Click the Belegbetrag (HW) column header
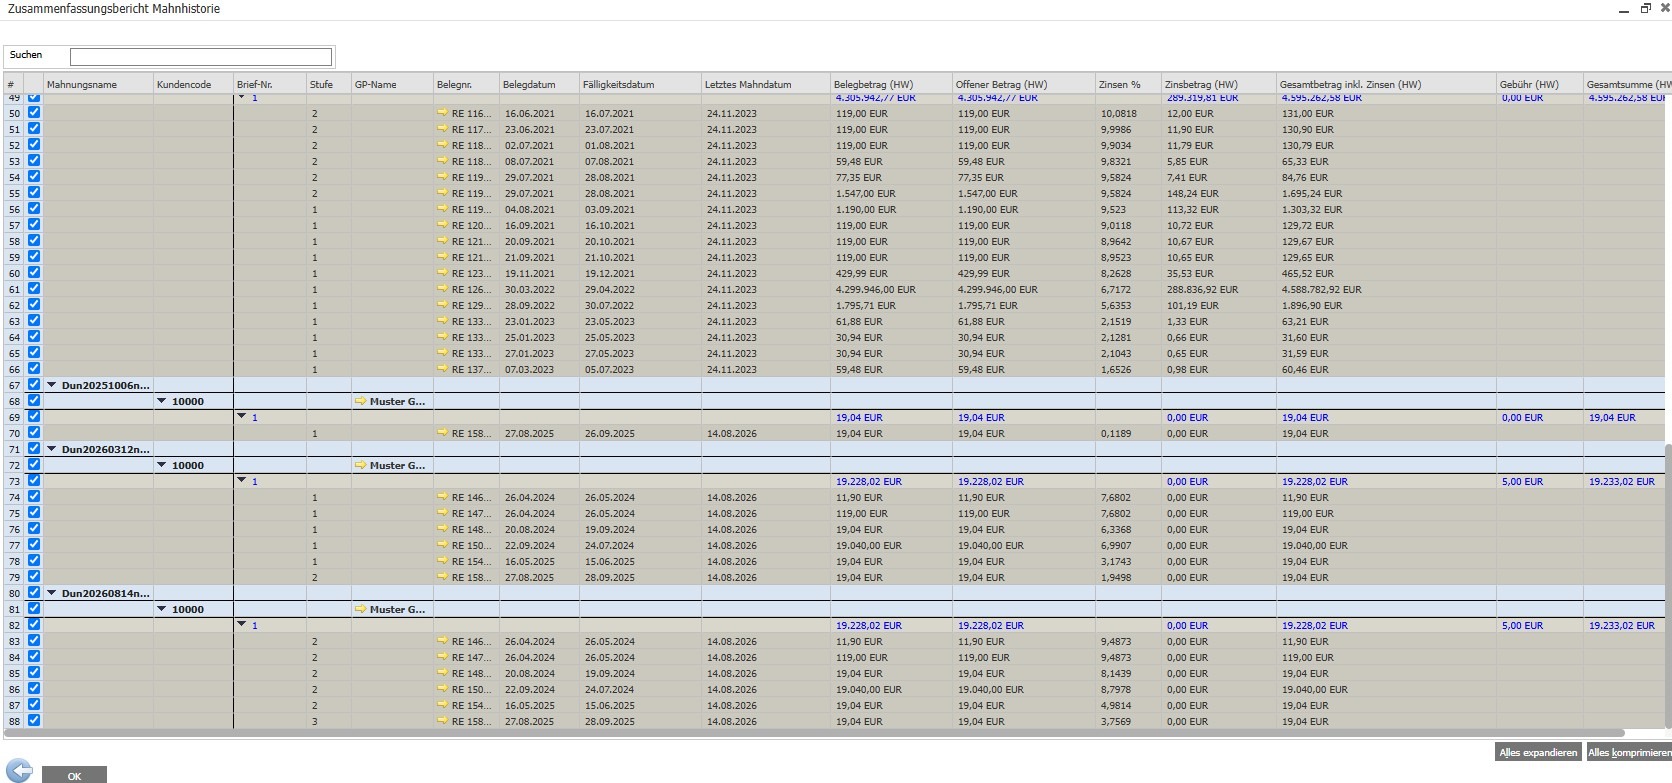Viewport: 1672px width, 783px height. click(891, 84)
